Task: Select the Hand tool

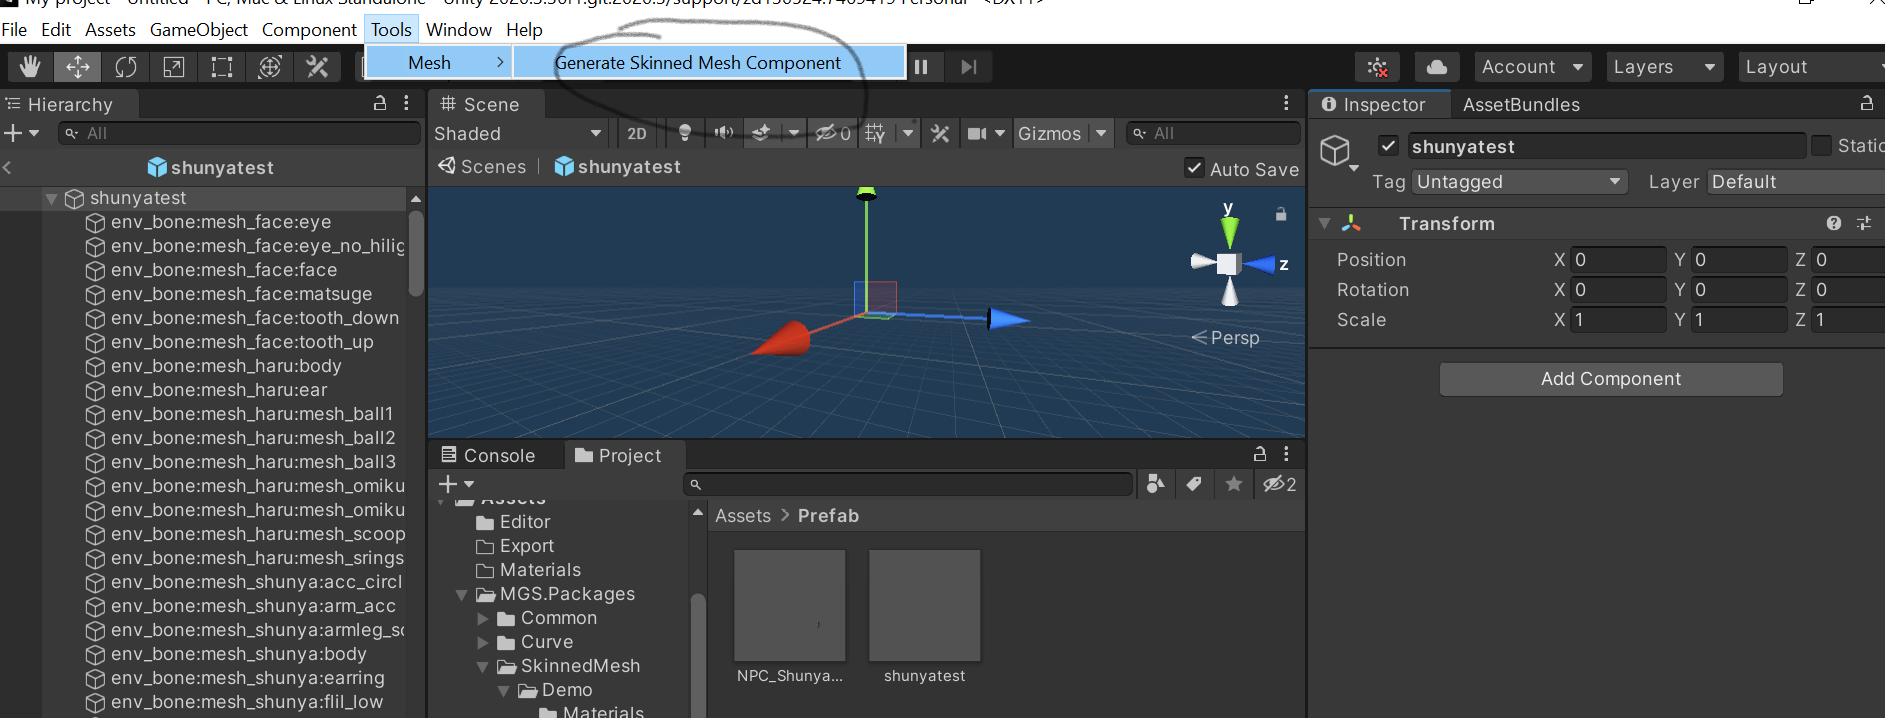Action: tap(30, 67)
